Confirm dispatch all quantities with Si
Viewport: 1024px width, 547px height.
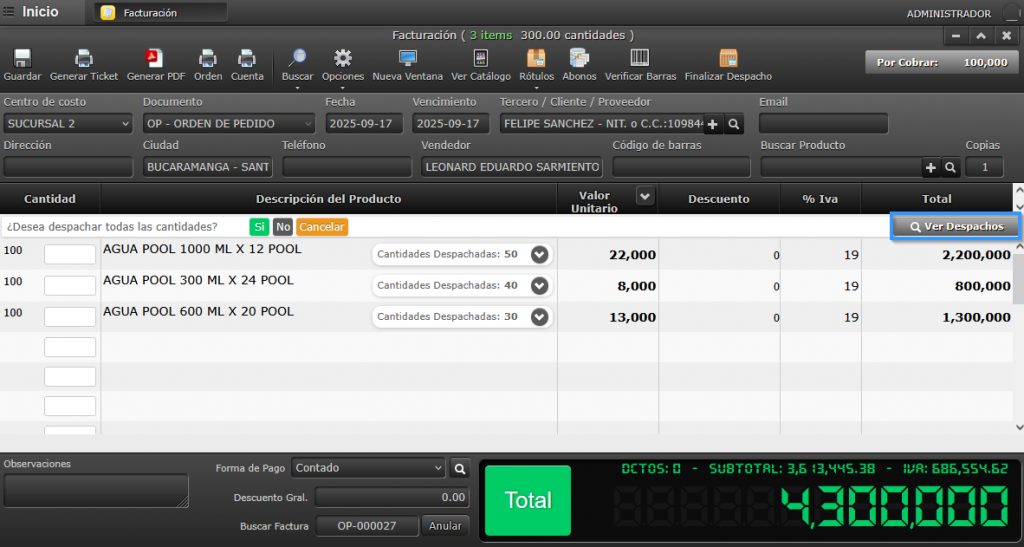coord(259,227)
